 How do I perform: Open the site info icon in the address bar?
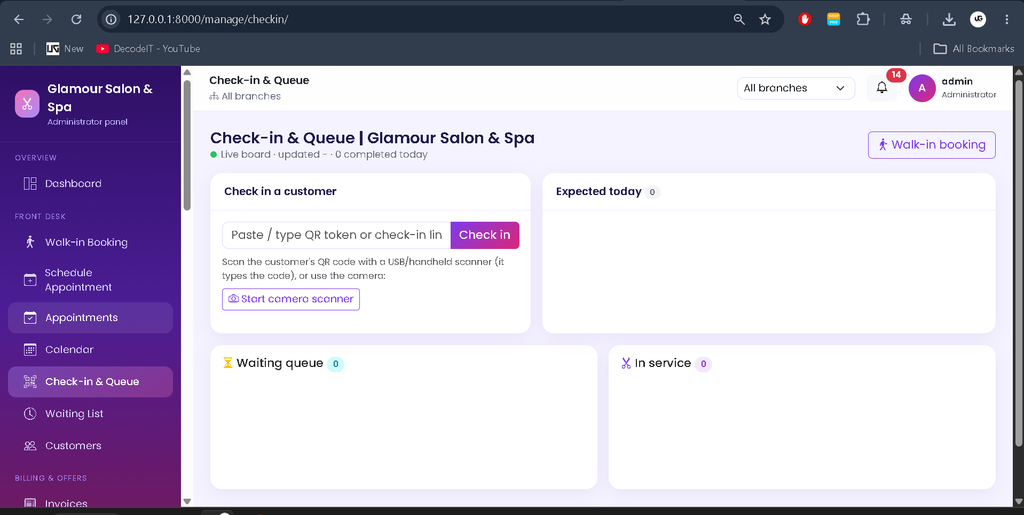[111, 20]
